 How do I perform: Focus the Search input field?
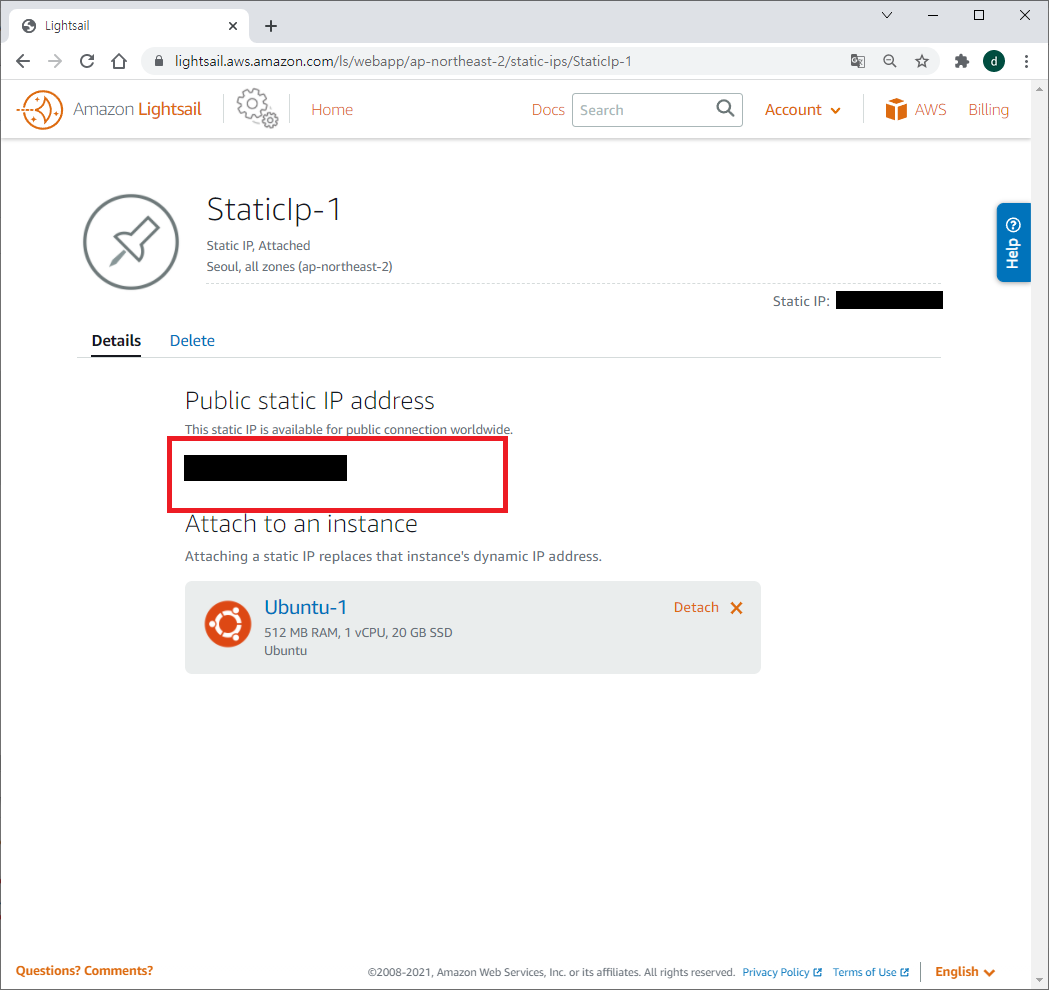click(657, 110)
